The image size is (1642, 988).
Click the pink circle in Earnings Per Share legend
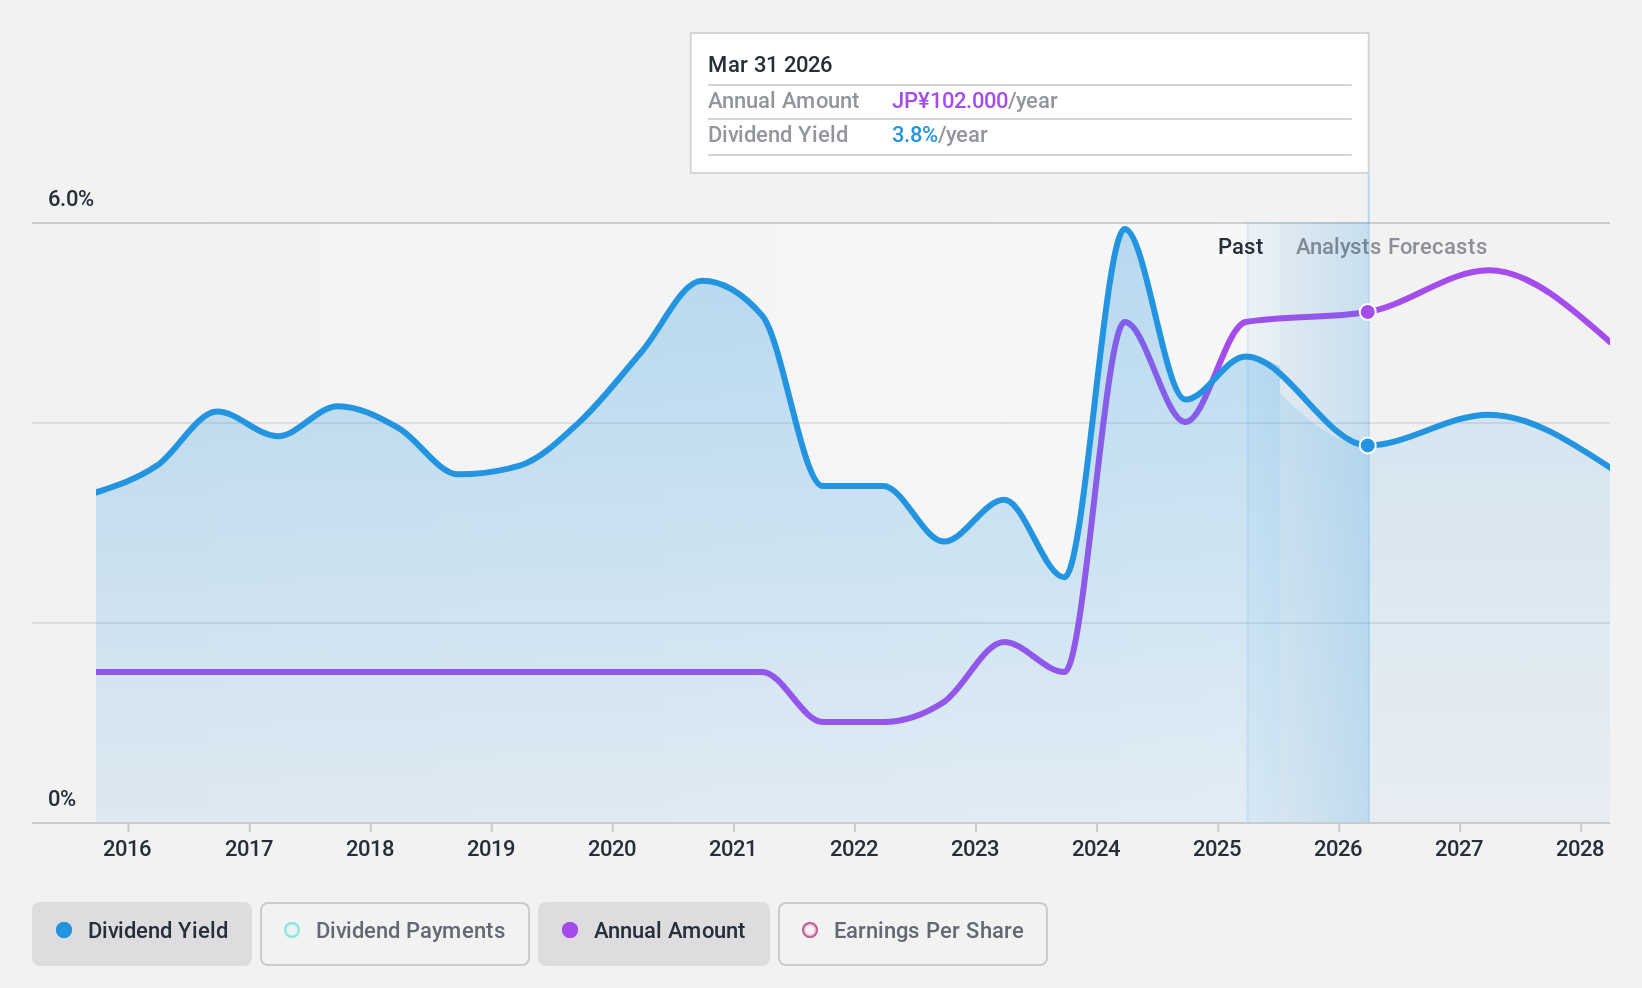click(x=810, y=930)
